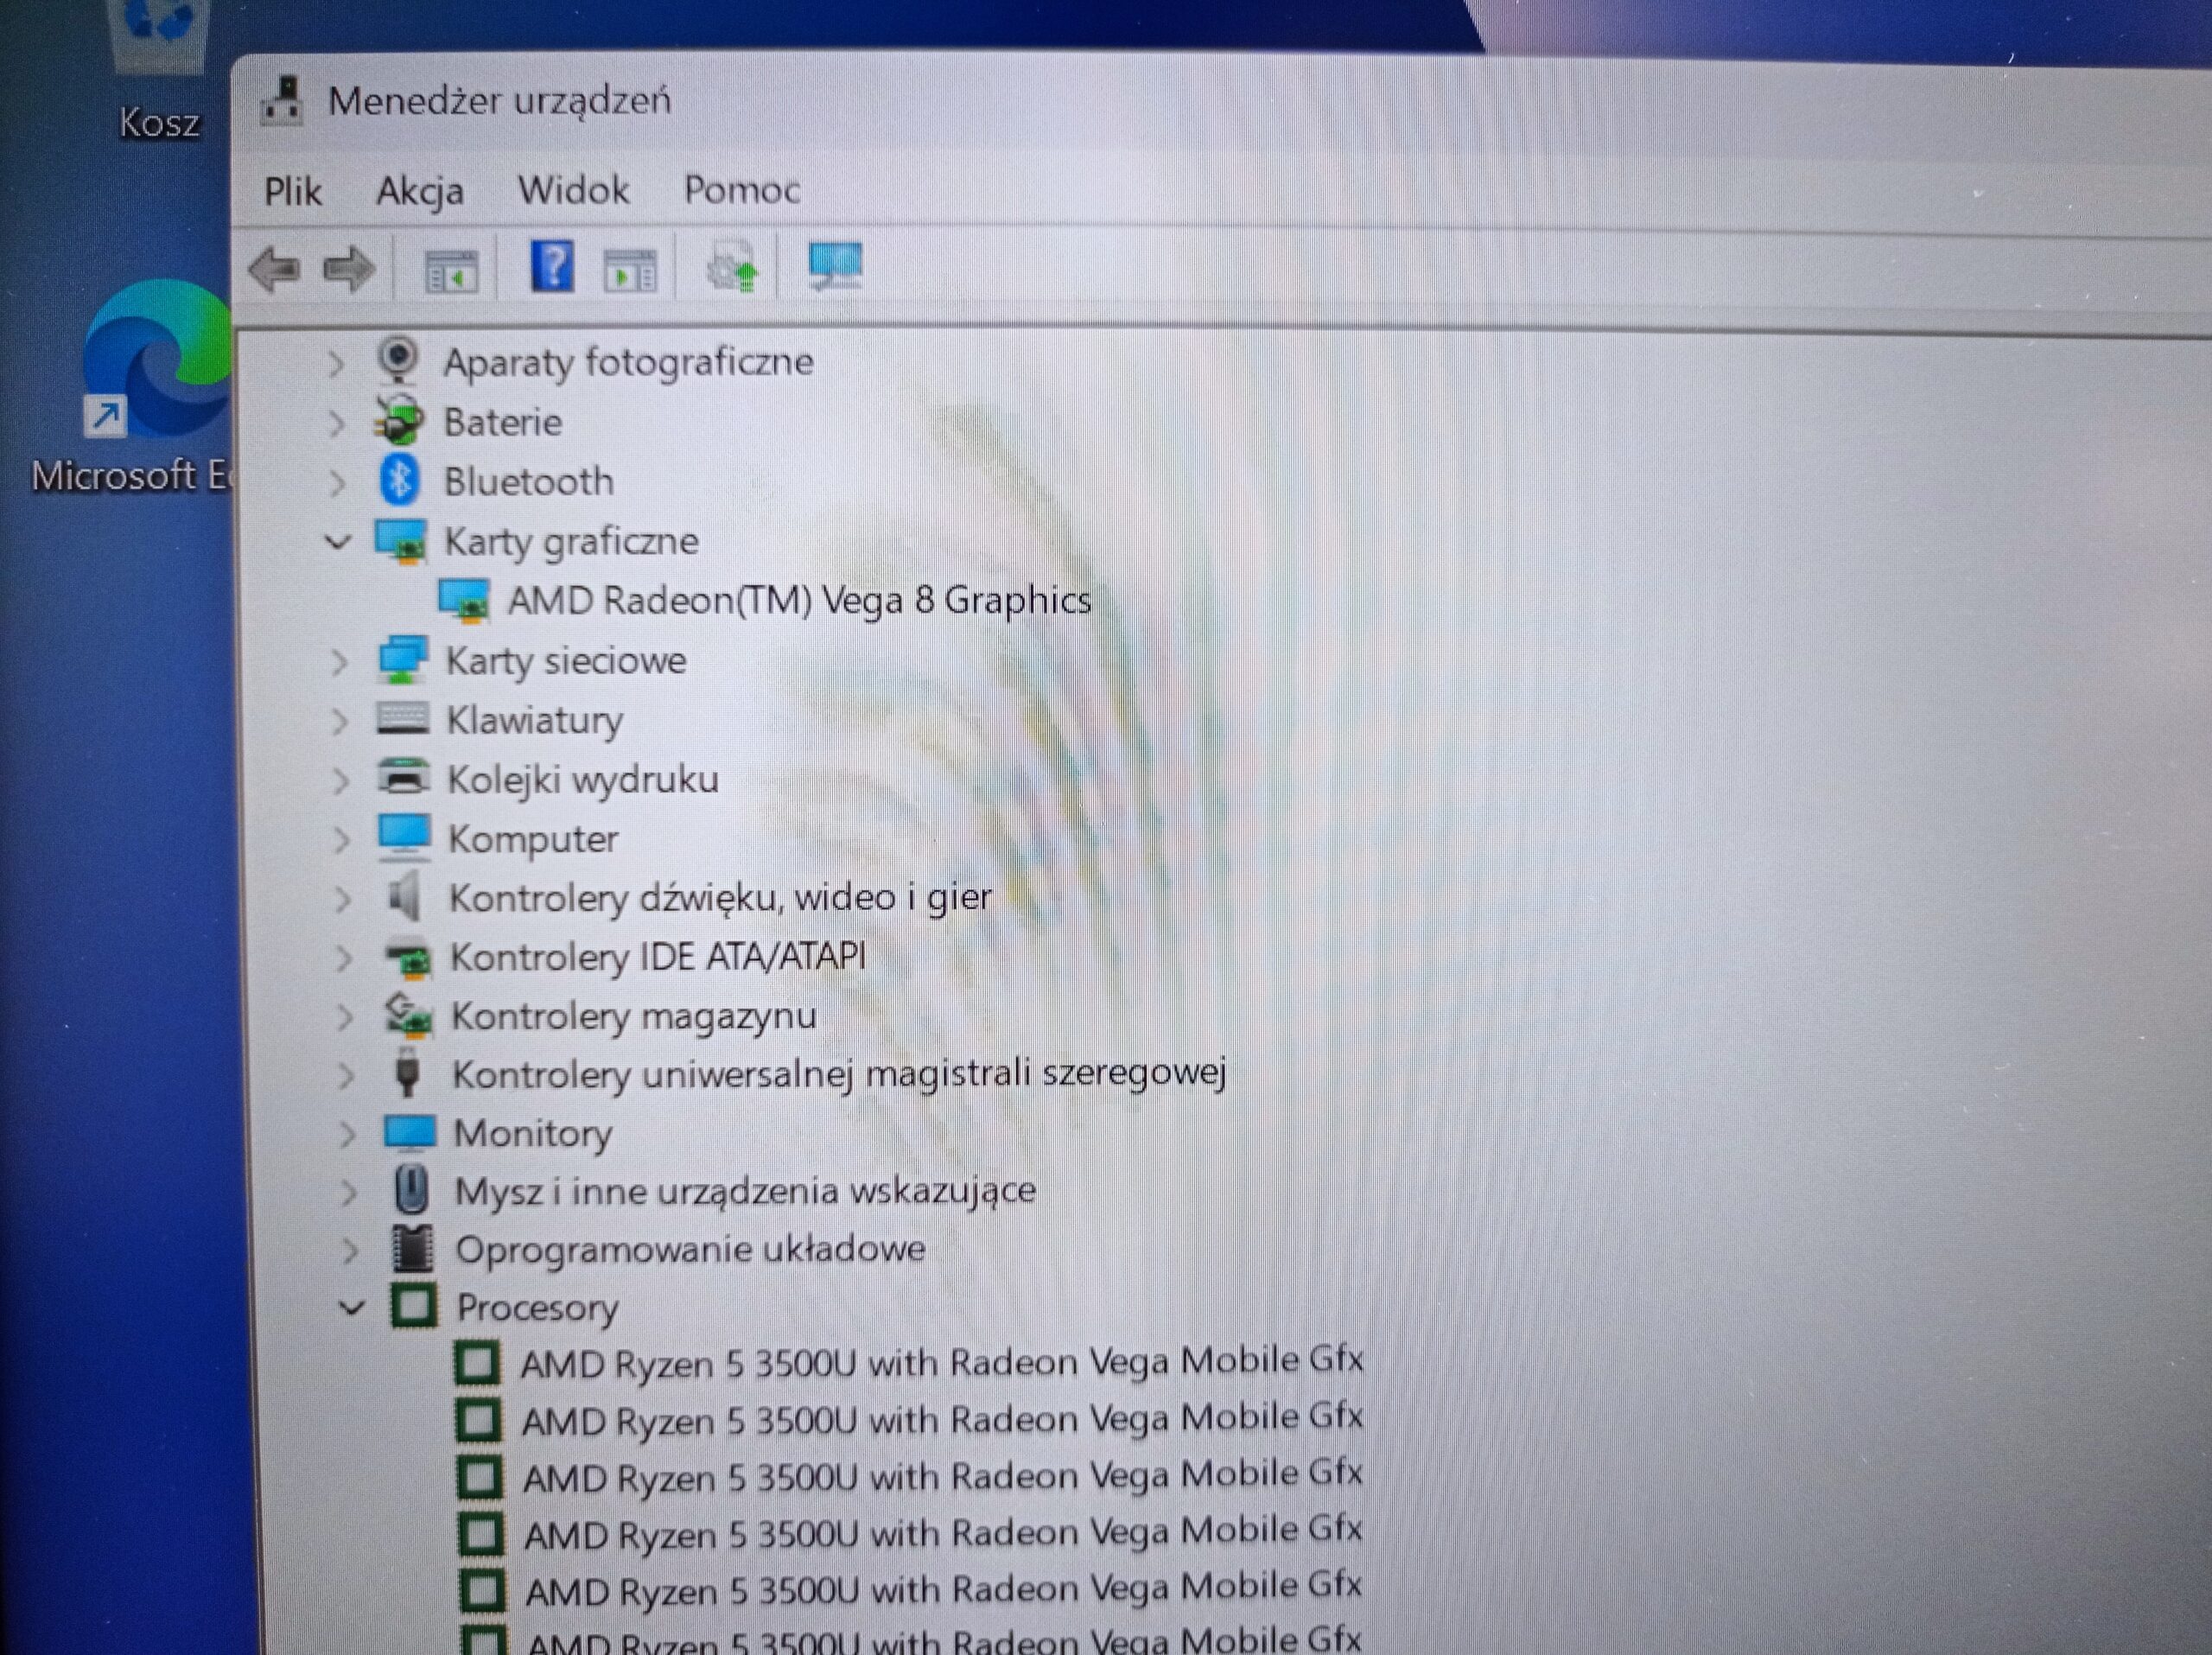This screenshot has width=2212, height=1655.
Task: Click the Kosz recycle bin desktop icon
Action: (x=158, y=70)
